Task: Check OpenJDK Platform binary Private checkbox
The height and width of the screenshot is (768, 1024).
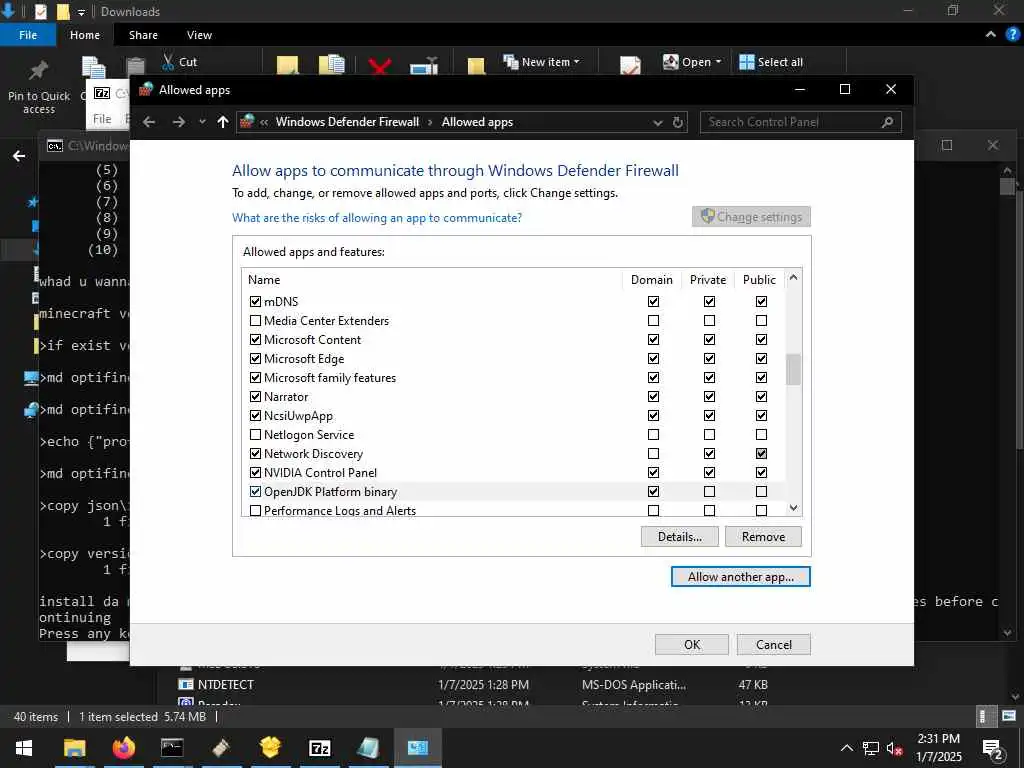Action: point(709,491)
